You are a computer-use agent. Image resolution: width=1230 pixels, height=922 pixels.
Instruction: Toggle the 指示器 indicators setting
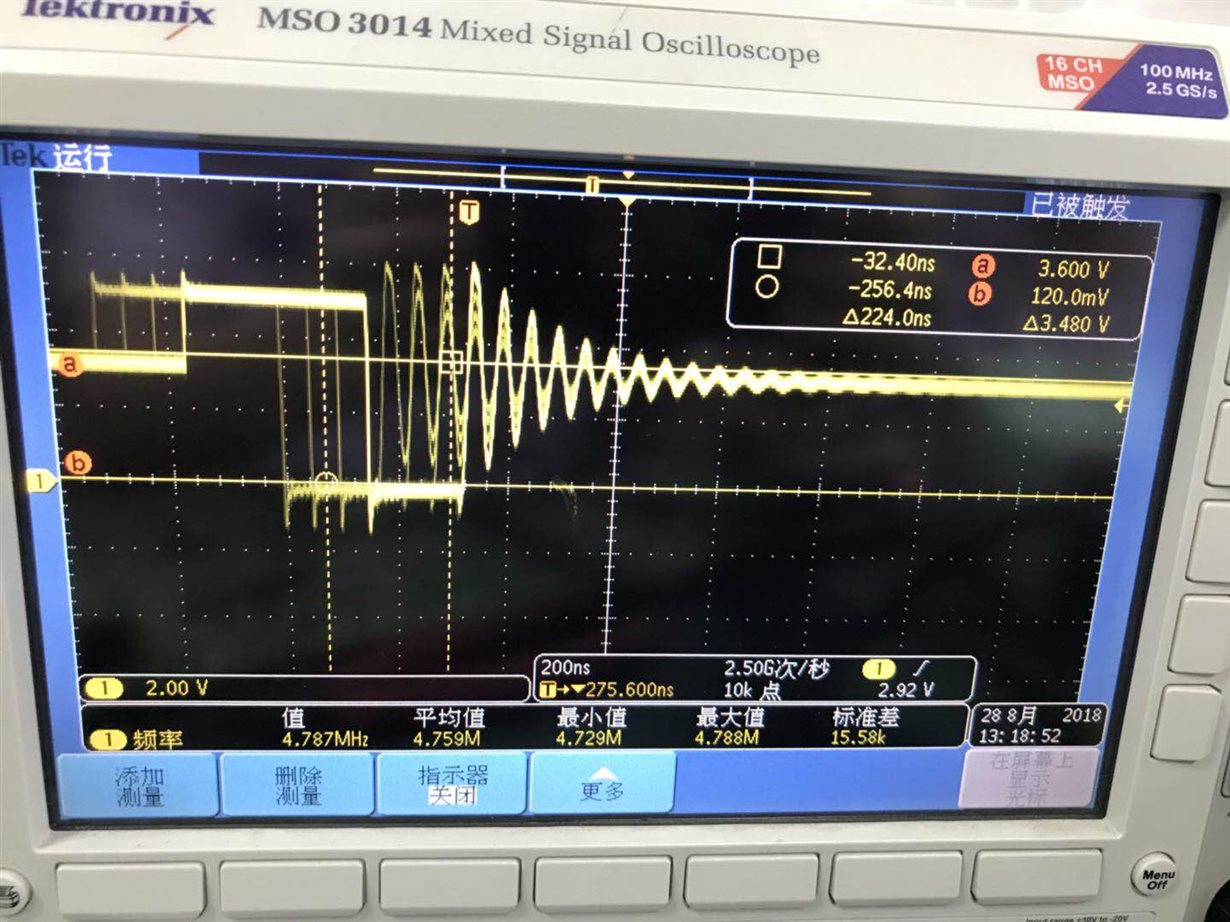450,784
